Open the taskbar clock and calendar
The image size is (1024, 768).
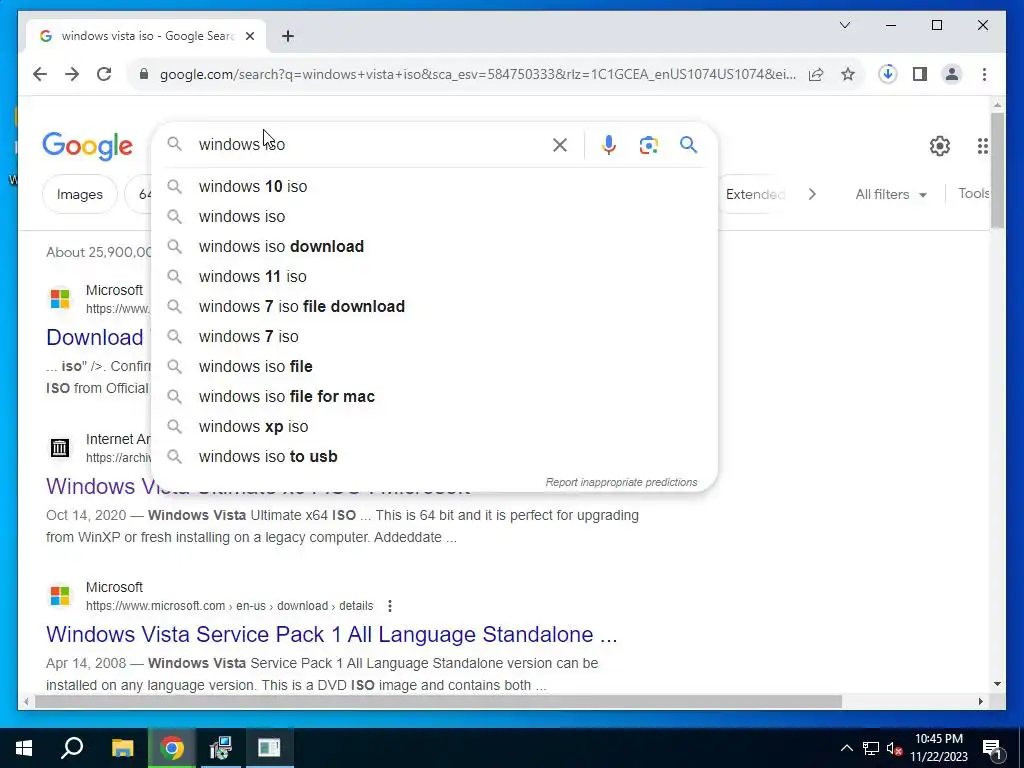(939, 748)
